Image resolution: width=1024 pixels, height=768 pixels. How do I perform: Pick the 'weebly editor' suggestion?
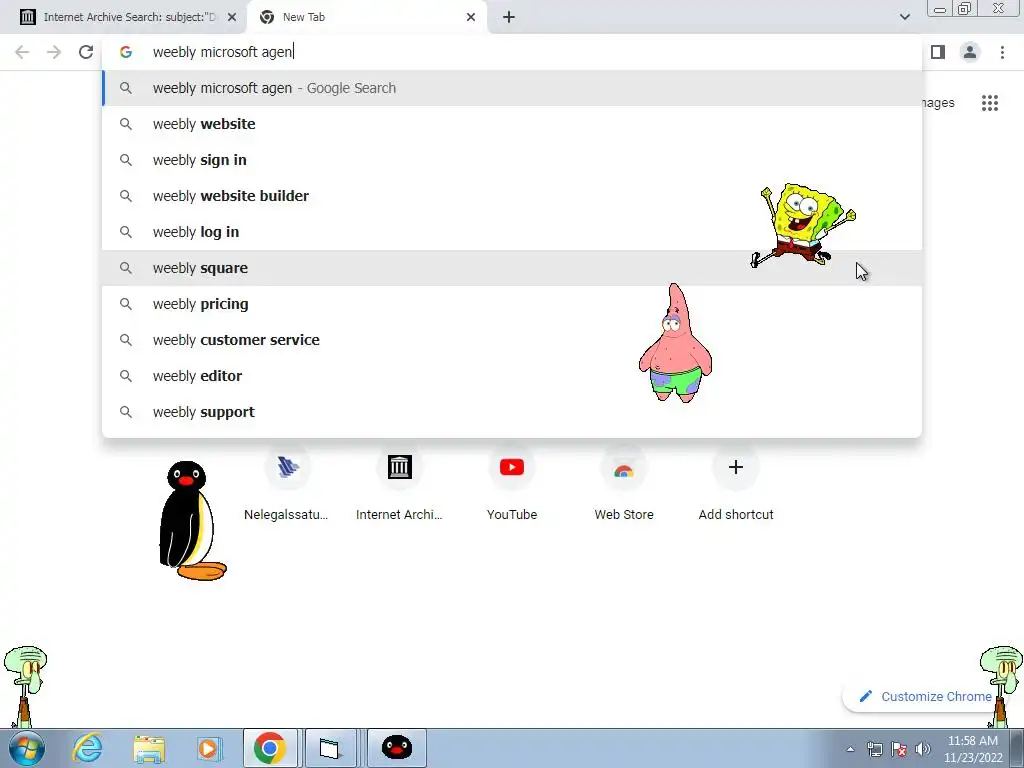point(512,376)
